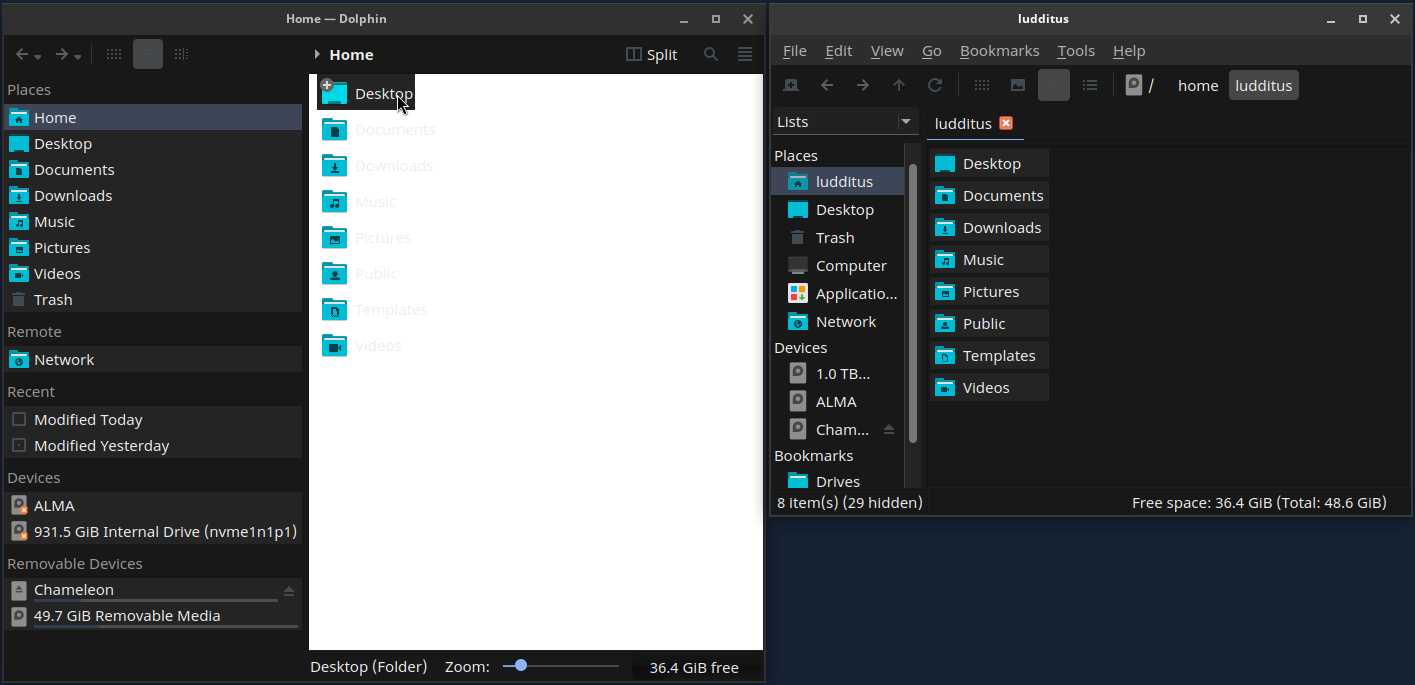This screenshot has width=1415, height=685.
Task: Switch Dolphin to icons view mode
Action: click(x=114, y=55)
